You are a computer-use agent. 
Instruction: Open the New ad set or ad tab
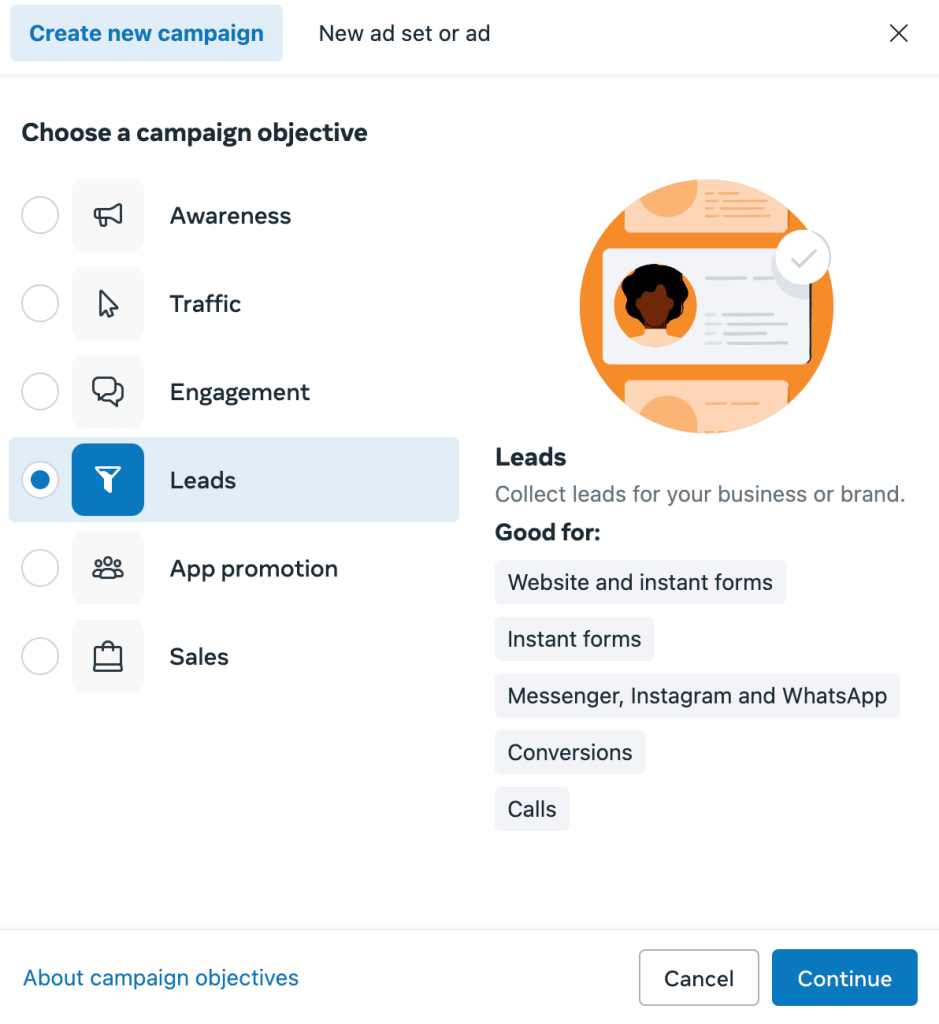pos(404,33)
